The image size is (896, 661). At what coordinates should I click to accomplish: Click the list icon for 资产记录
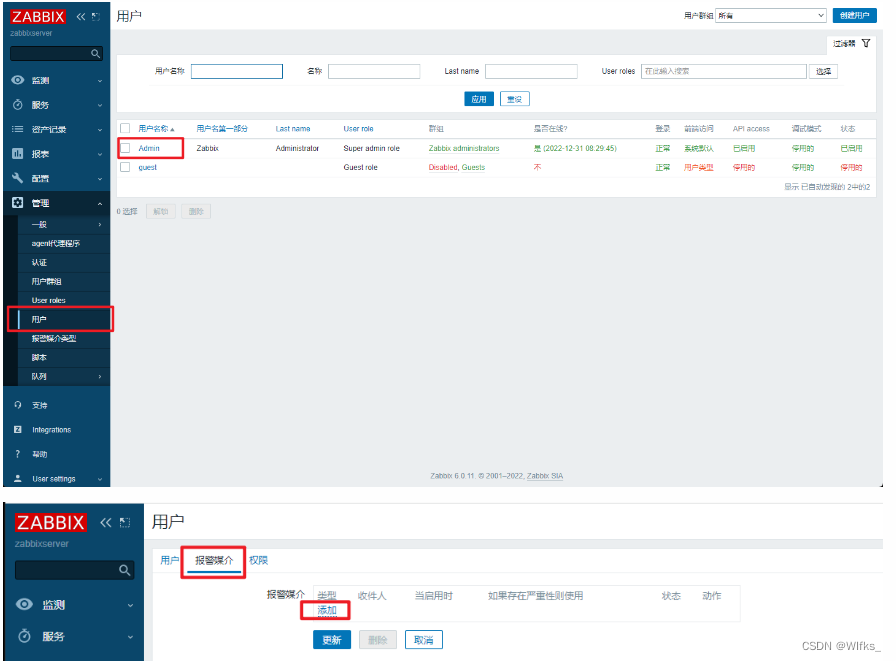click(x=18, y=129)
